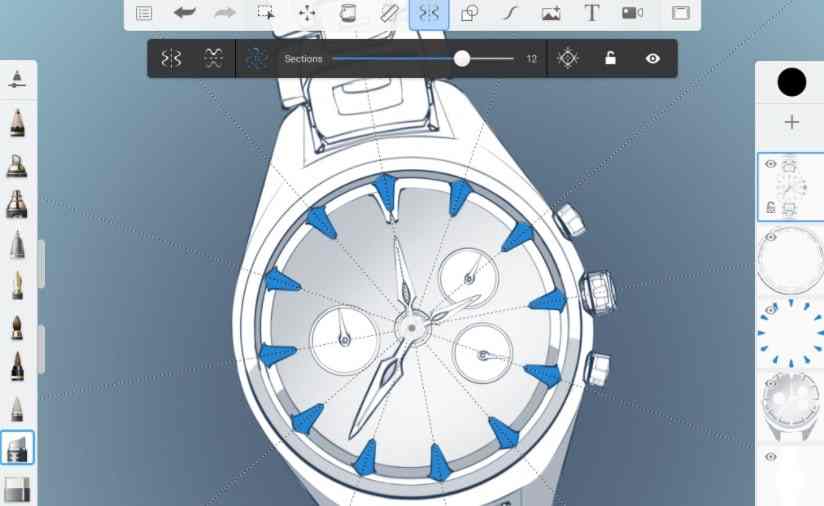Open the main menu list icon
Viewport: 824px width, 506px height.
coord(144,13)
